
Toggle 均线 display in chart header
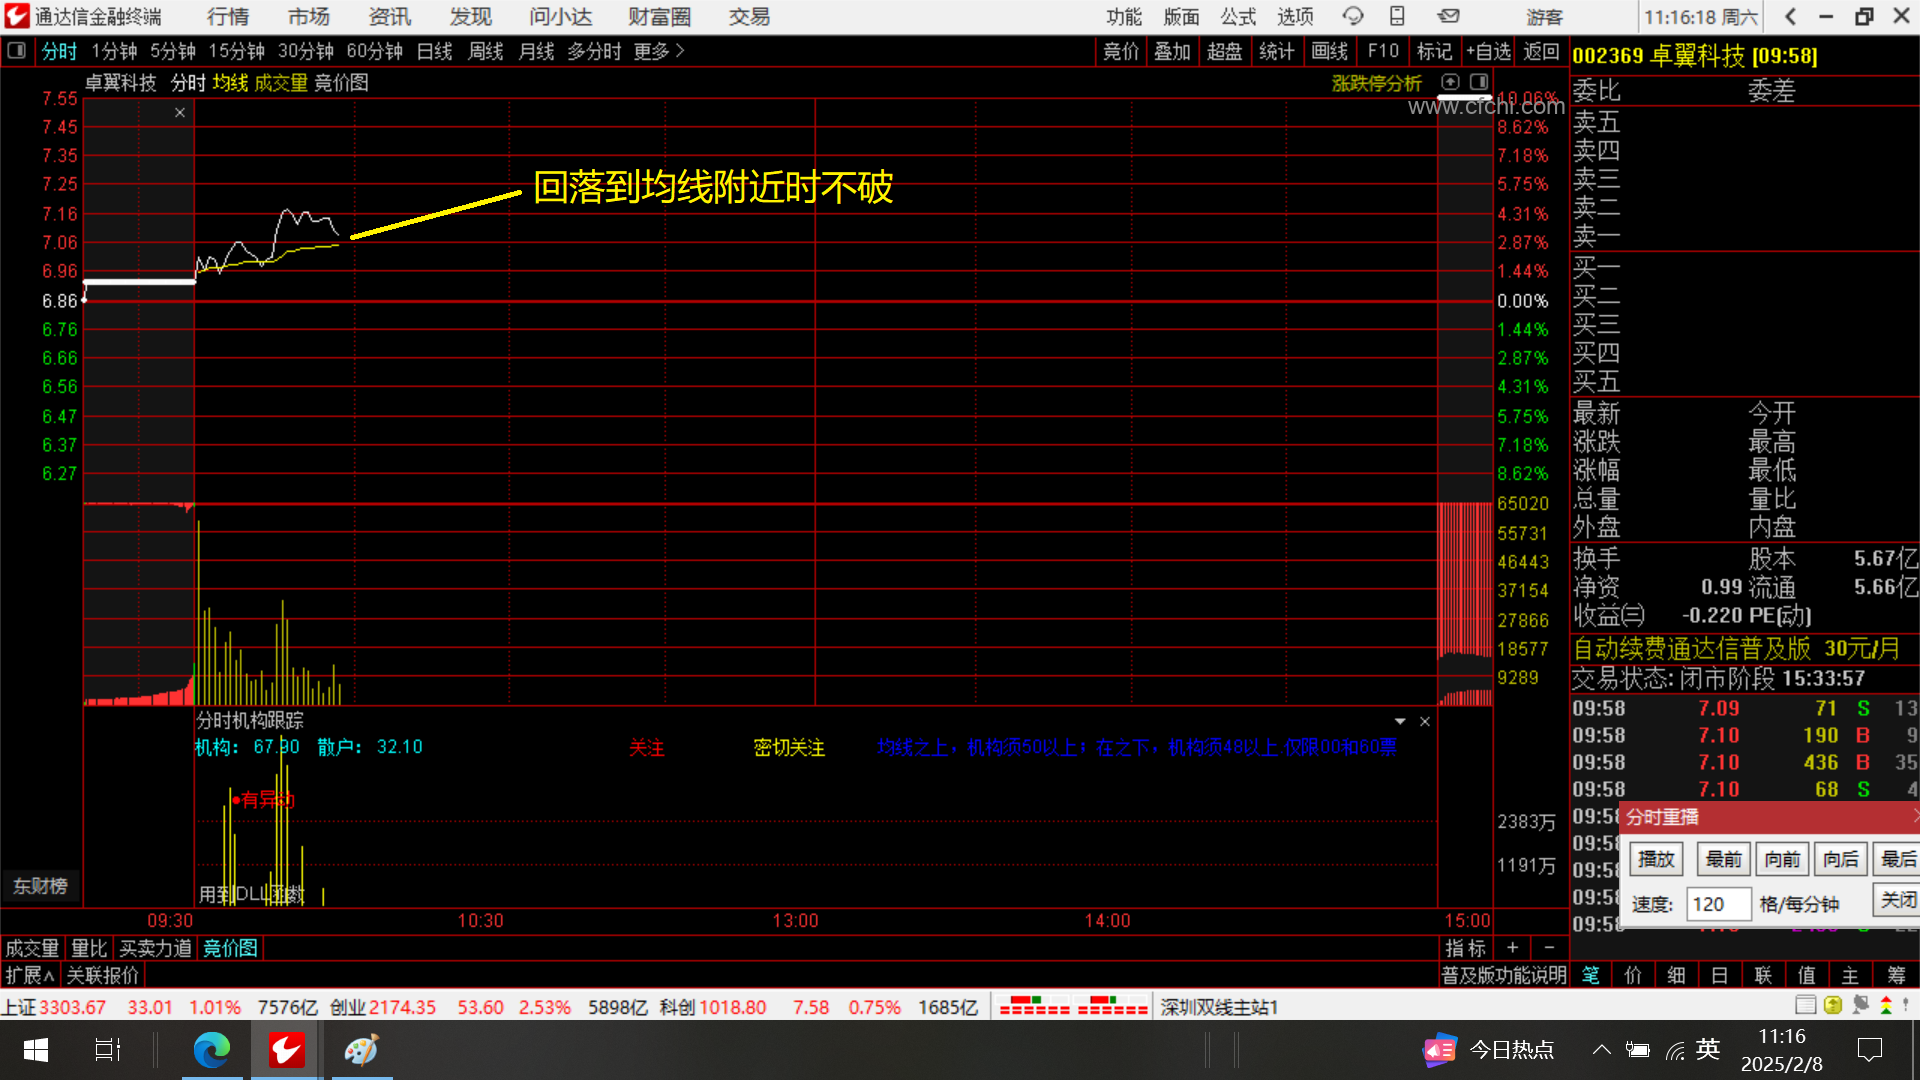[x=230, y=83]
